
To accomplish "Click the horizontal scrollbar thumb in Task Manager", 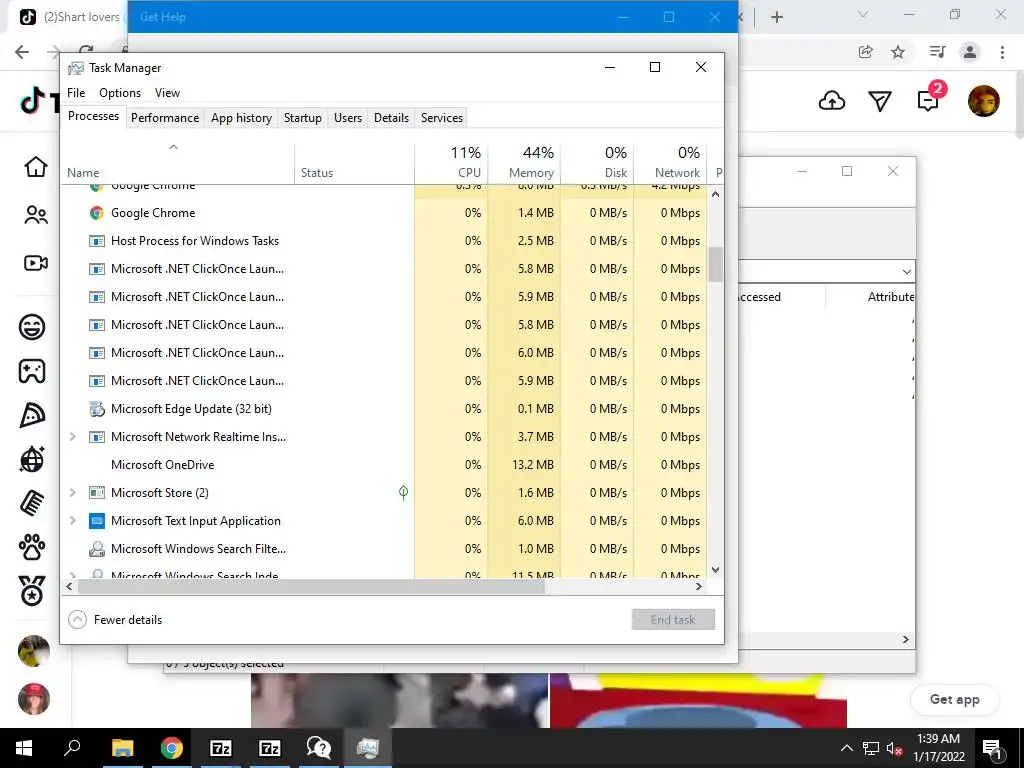I will (311, 586).
